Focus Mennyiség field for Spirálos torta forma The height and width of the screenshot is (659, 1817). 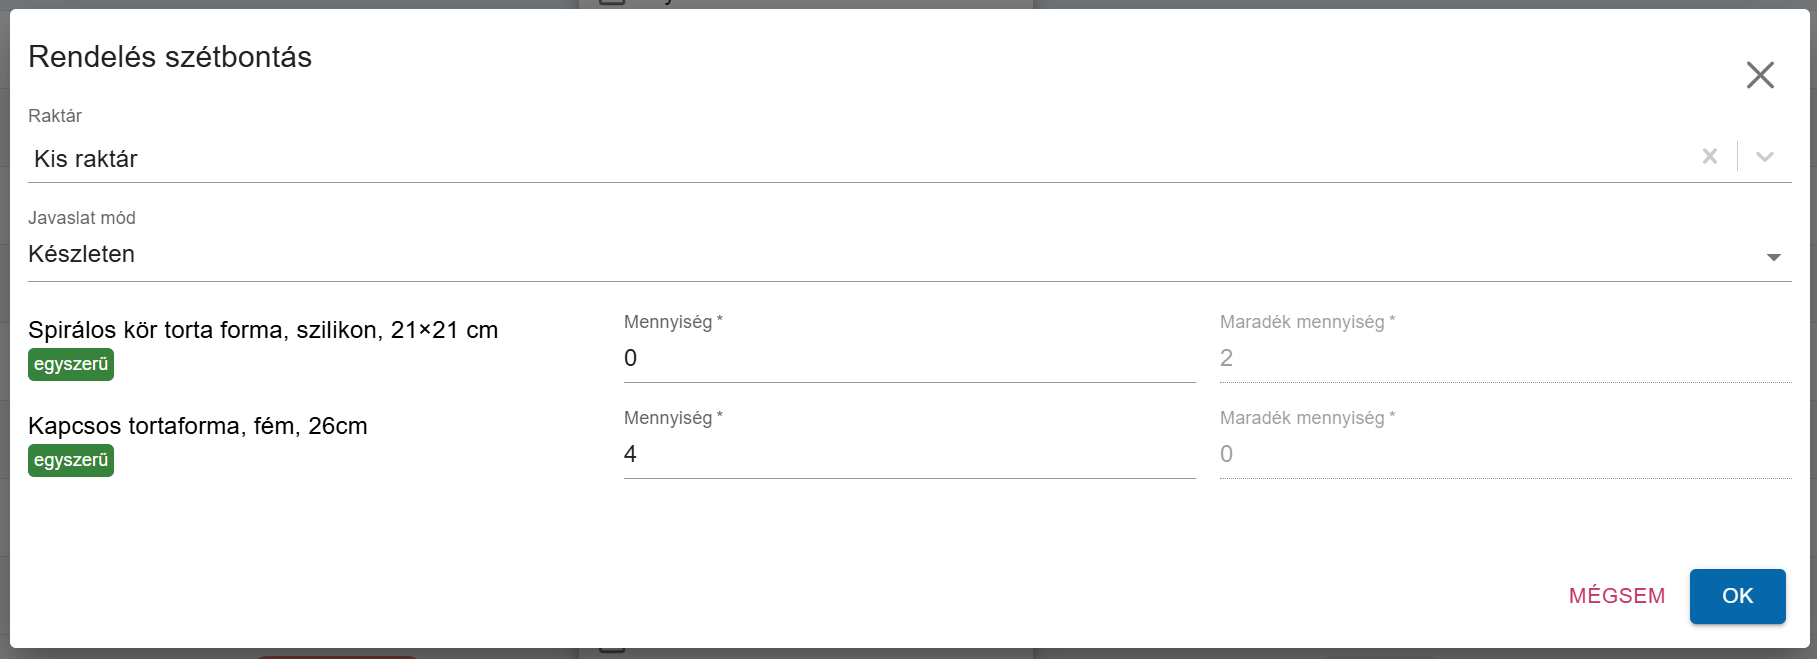(x=908, y=358)
